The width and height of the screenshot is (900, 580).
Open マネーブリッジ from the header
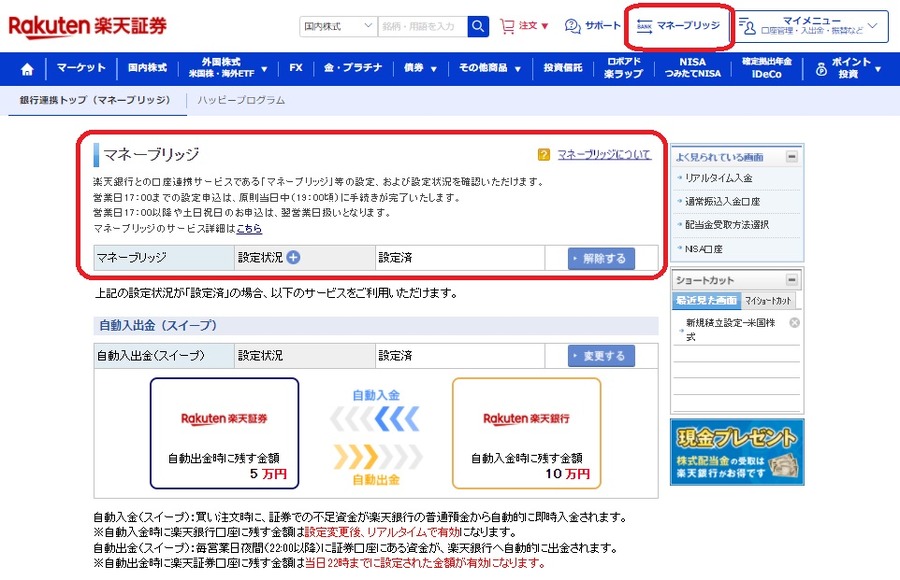coord(678,26)
